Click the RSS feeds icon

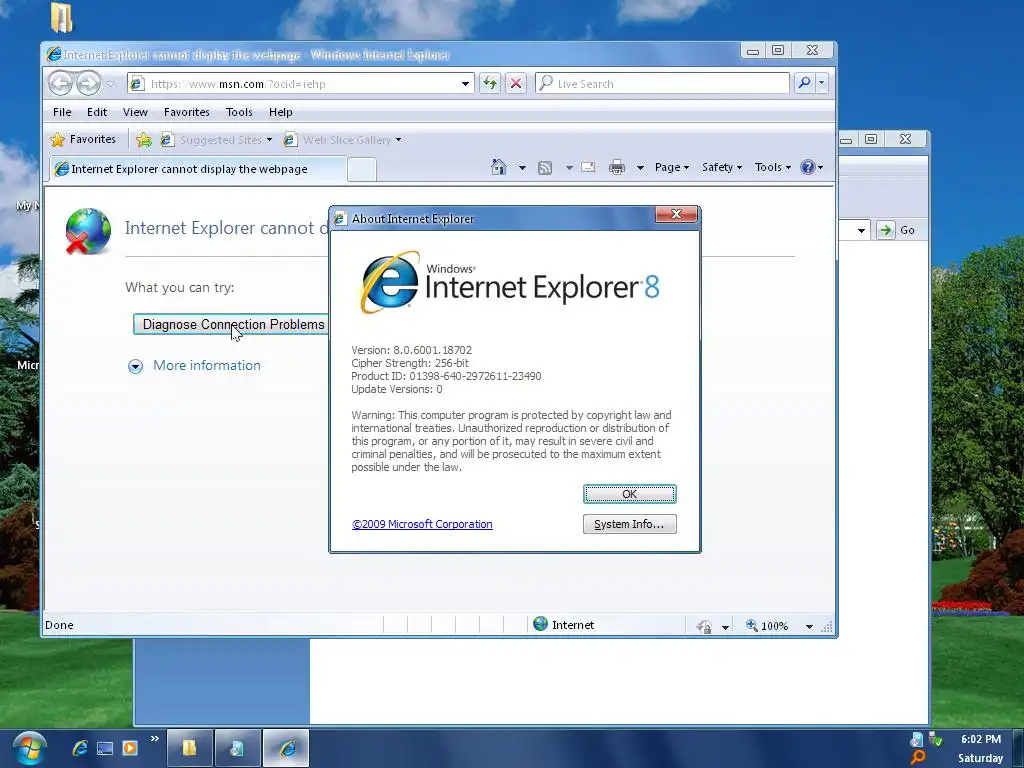(545, 168)
